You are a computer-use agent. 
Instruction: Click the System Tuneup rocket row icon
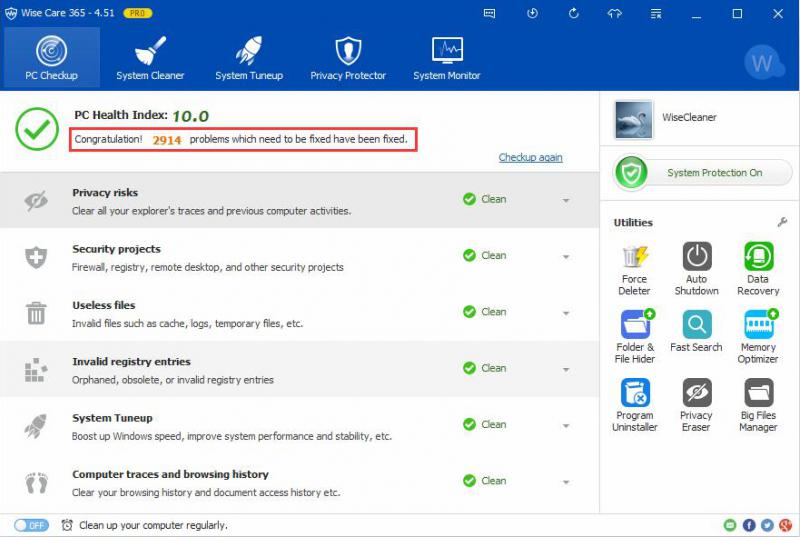point(36,426)
